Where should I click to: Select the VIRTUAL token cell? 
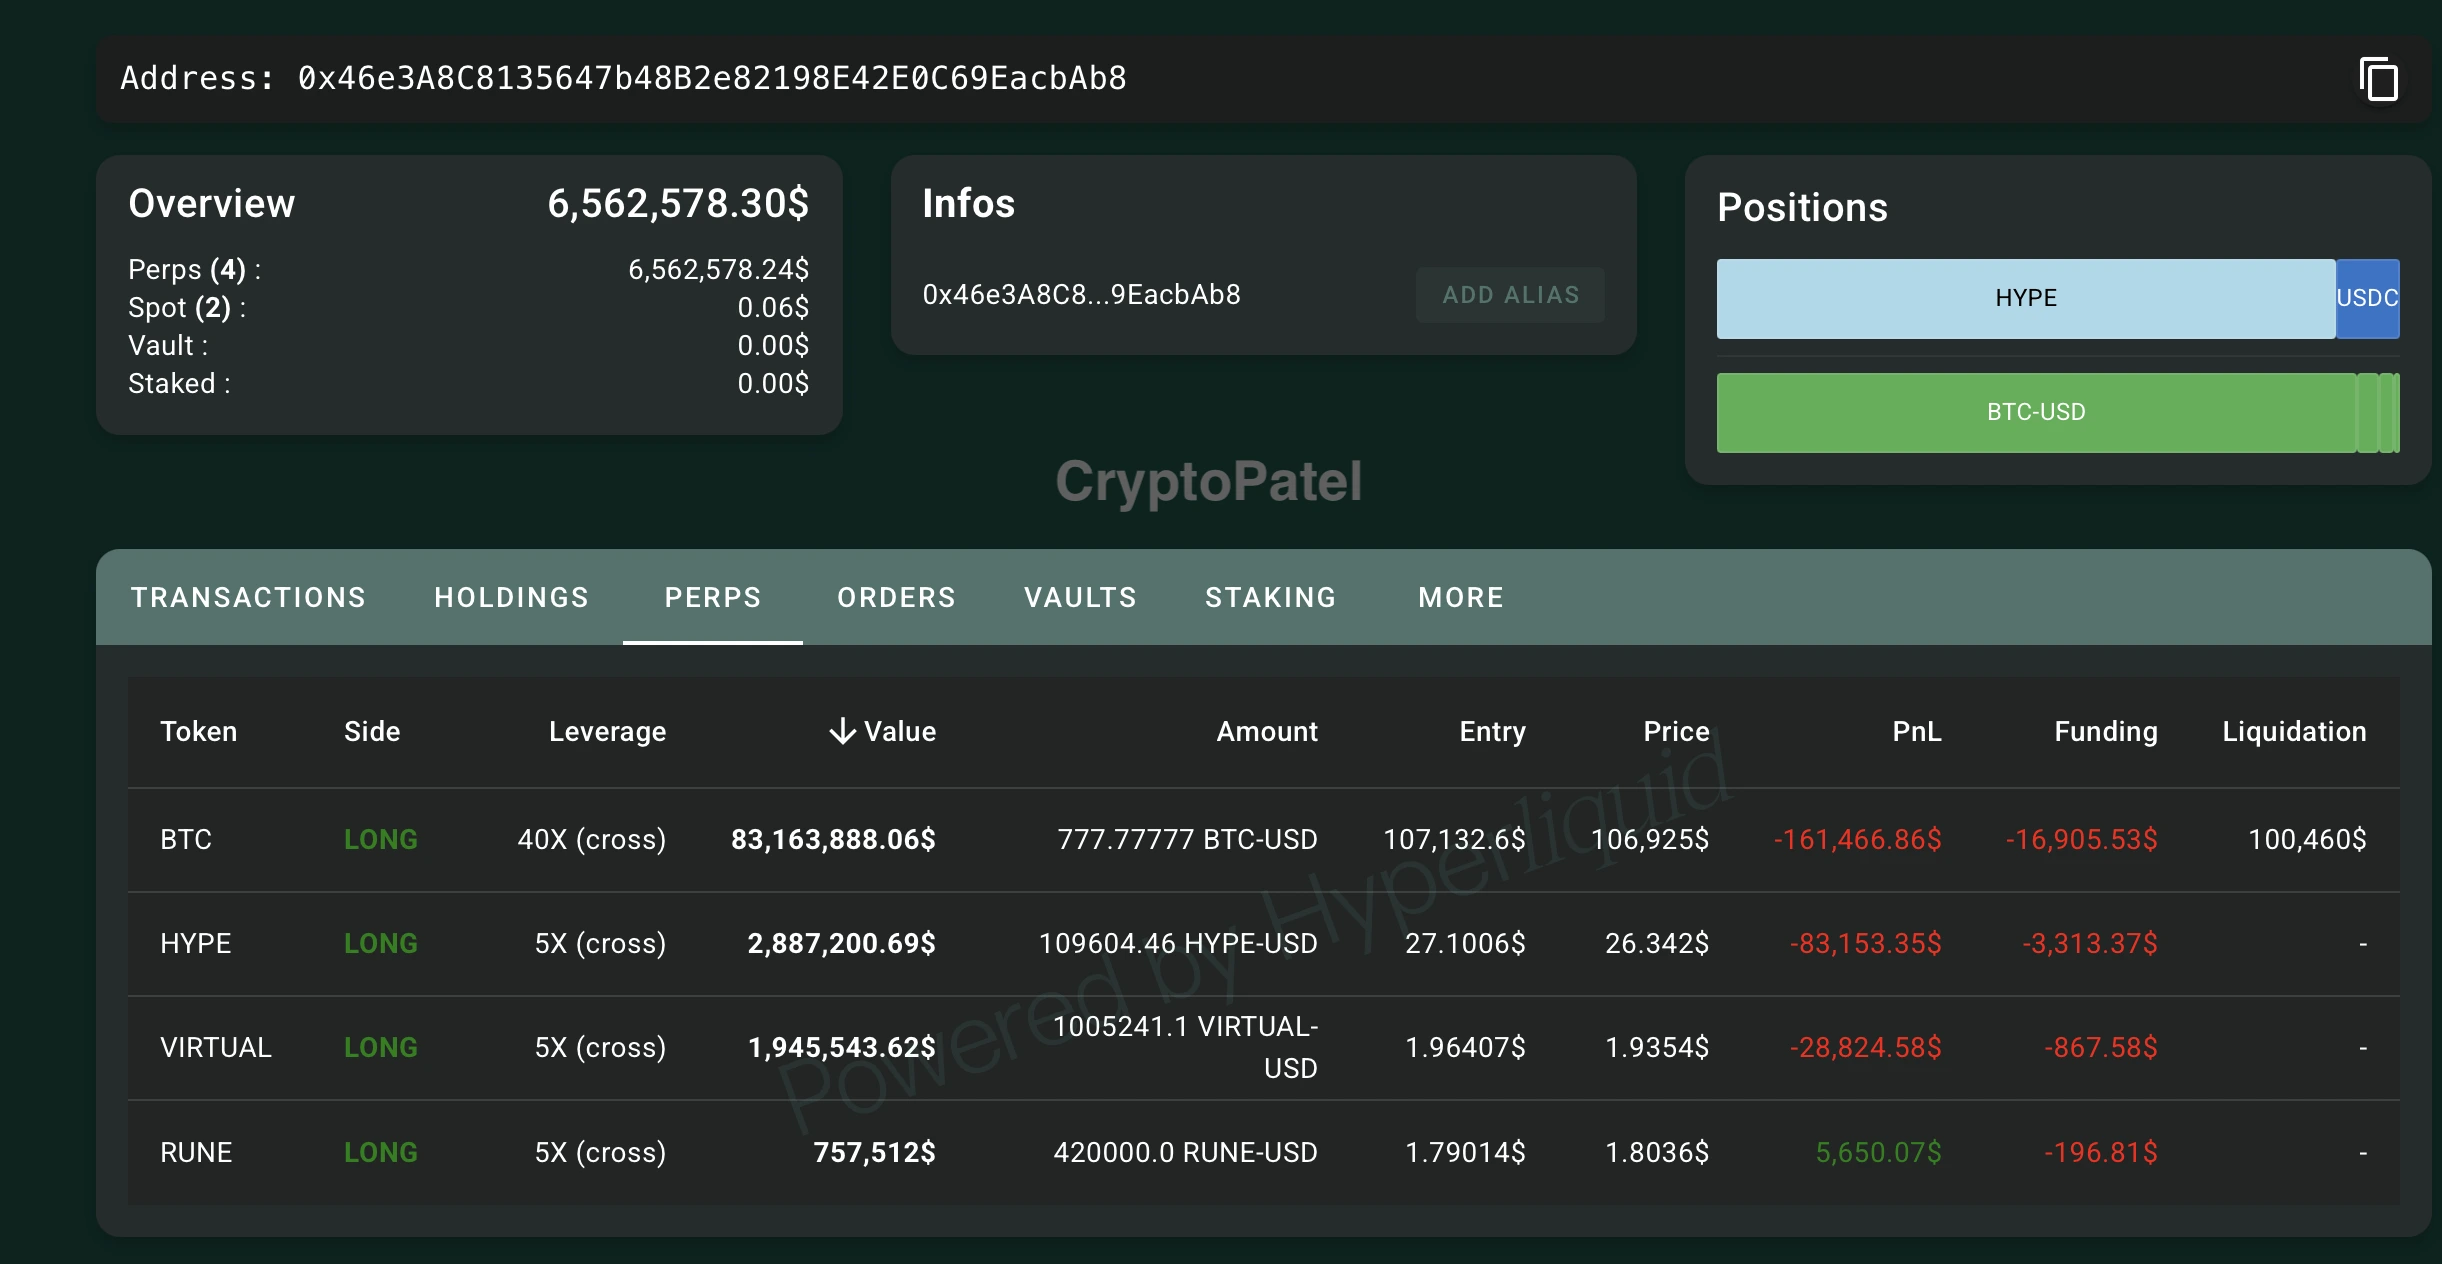[x=216, y=1047]
